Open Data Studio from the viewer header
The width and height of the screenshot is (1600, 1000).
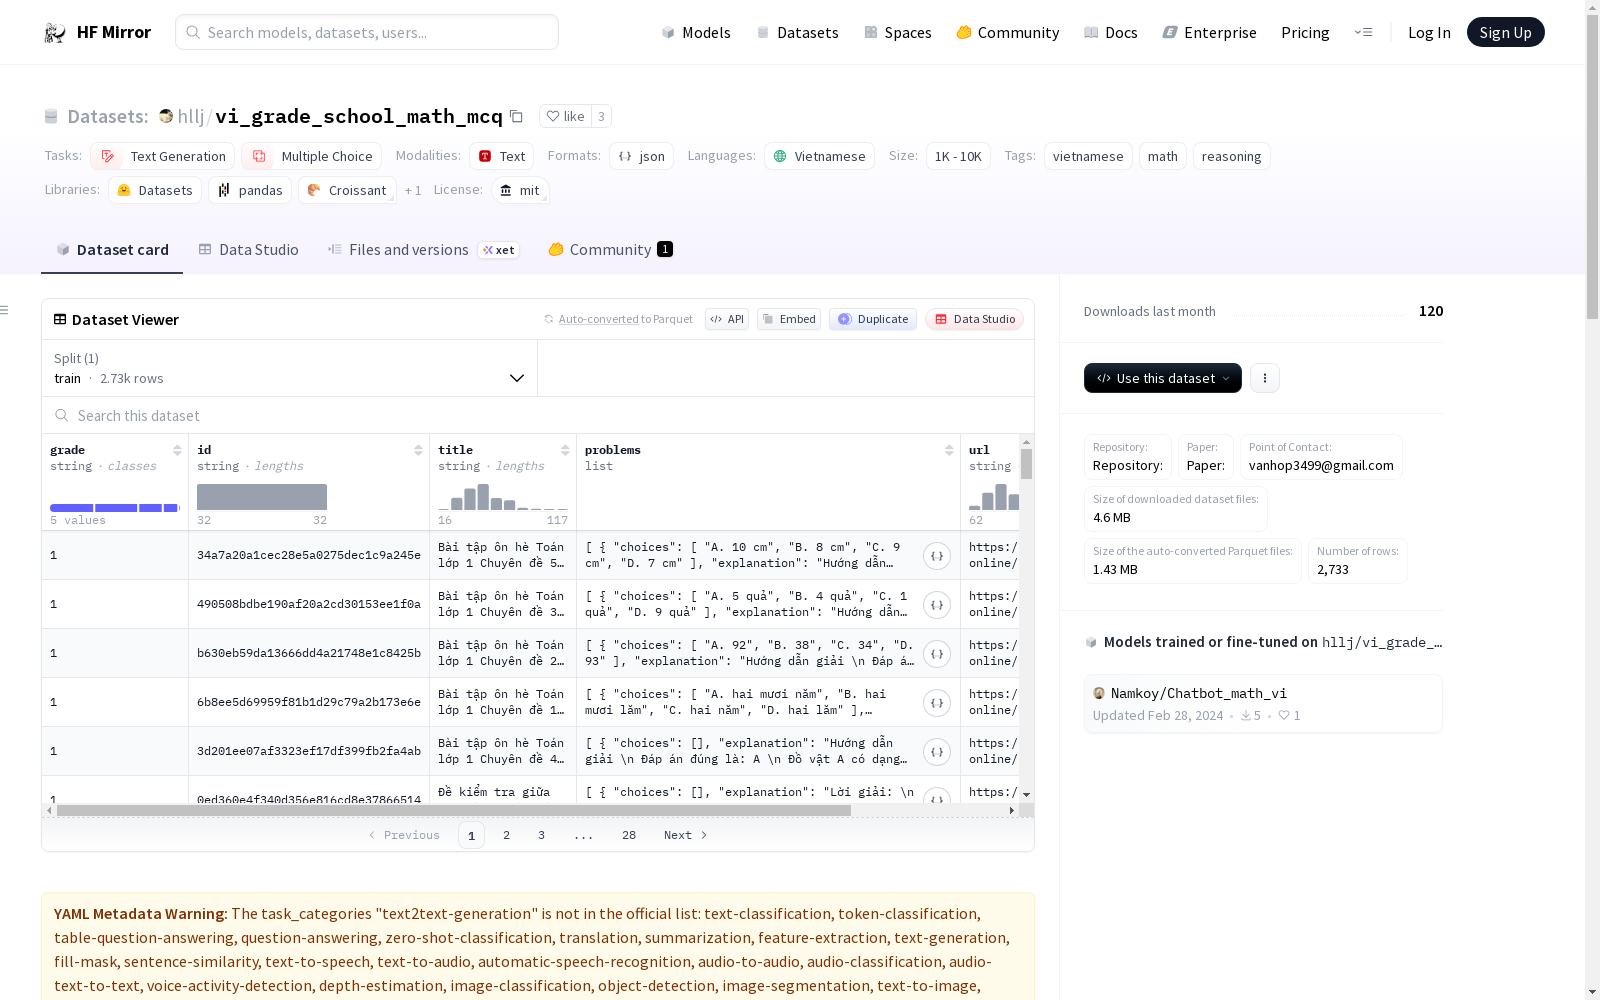tap(974, 319)
